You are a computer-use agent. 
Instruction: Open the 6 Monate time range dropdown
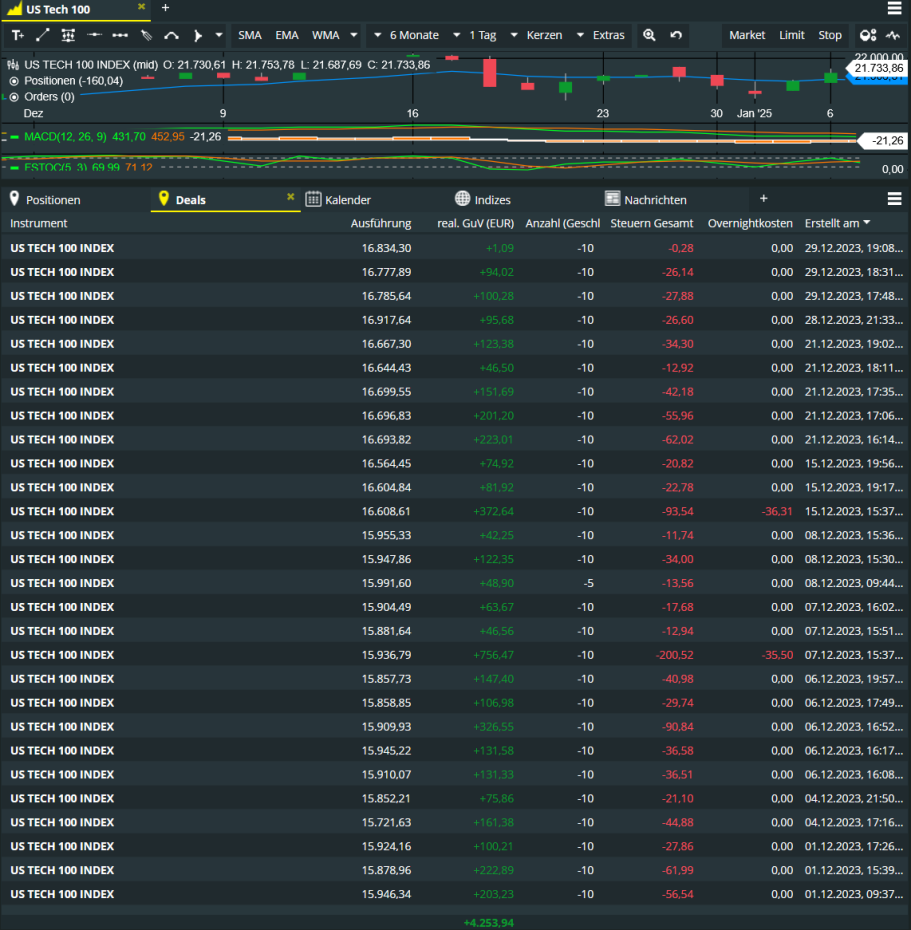pos(407,36)
